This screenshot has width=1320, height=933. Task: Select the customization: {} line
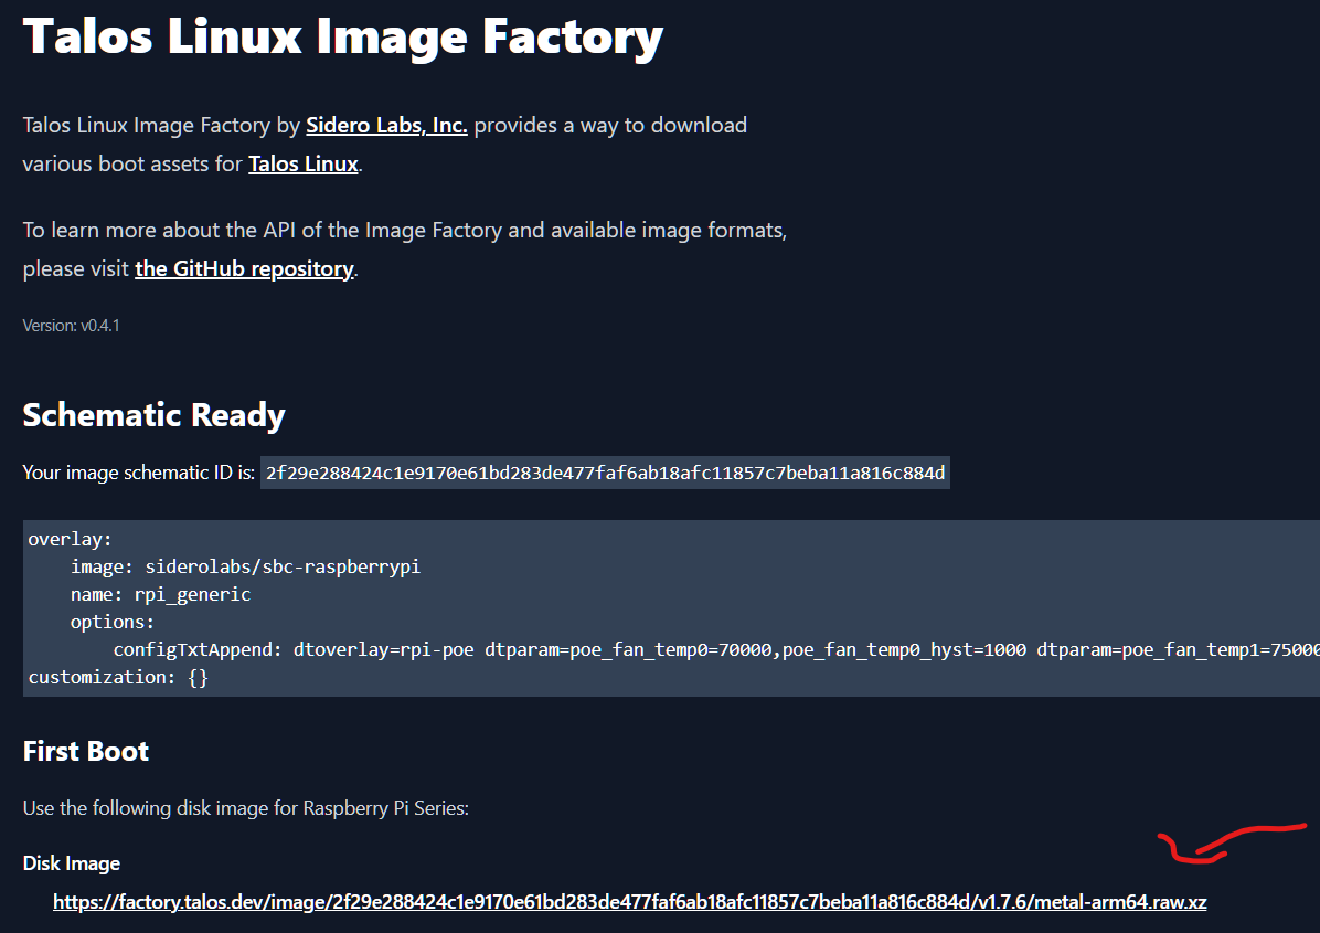pyautogui.click(x=115, y=677)
